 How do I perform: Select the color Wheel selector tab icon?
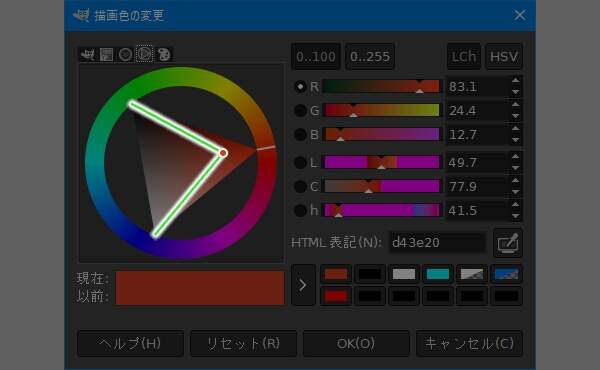(144, 54)
